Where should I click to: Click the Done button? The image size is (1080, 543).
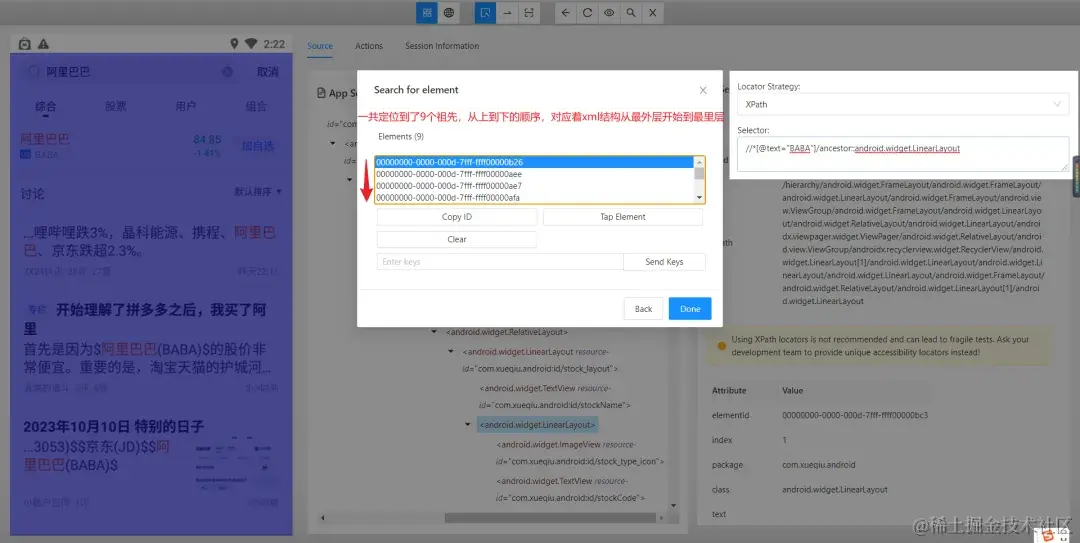(689, 309)
